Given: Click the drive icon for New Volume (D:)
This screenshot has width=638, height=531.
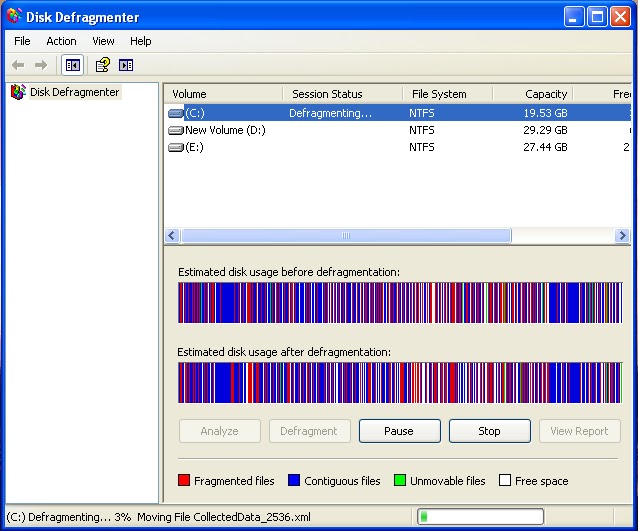Looking at the screenshot, I should [x=175, y=130].
